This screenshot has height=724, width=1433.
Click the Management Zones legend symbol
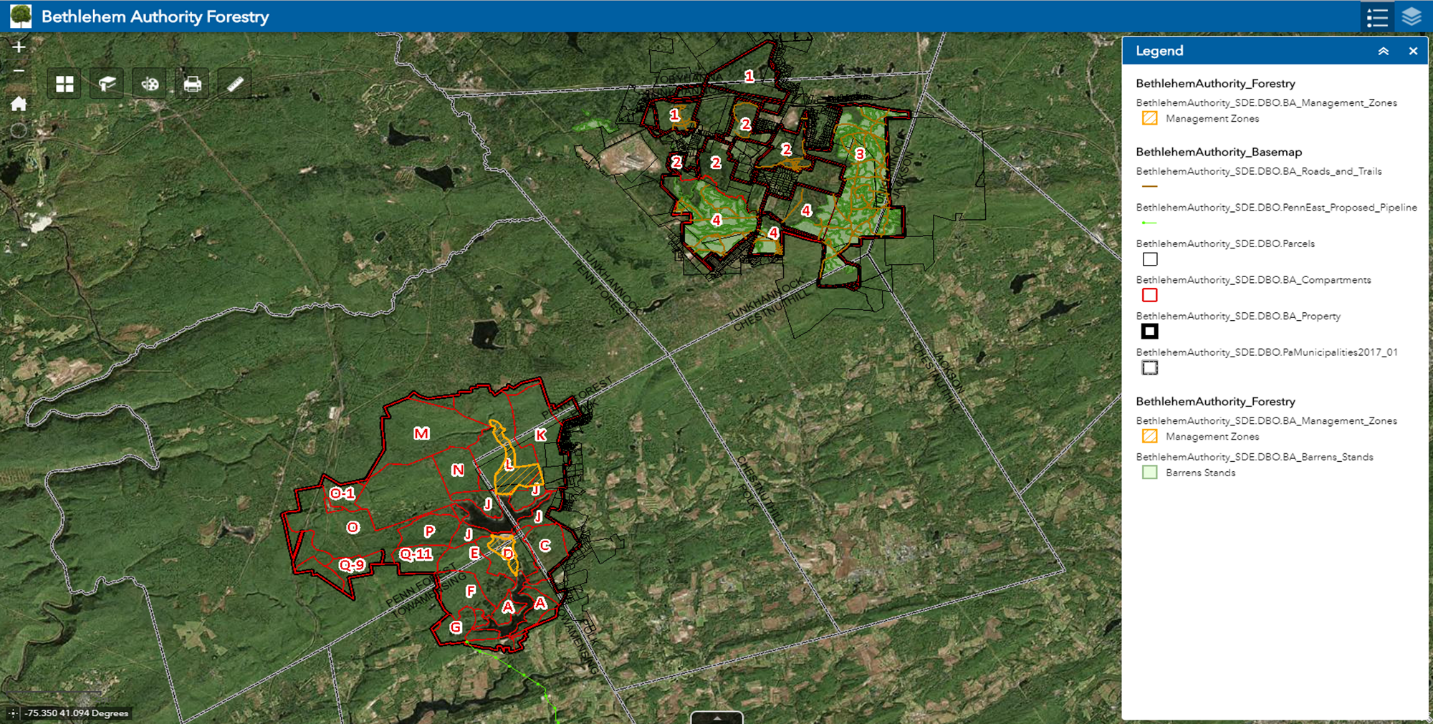(x=1149, y=117)
